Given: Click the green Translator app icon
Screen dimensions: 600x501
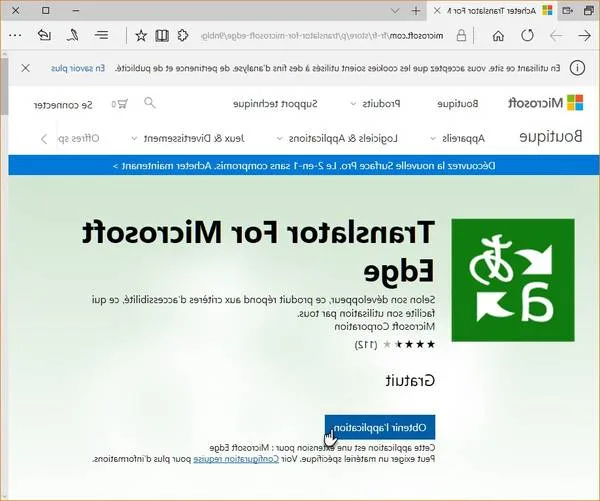Looking at the screenshot, I should (x=513, y=280).
